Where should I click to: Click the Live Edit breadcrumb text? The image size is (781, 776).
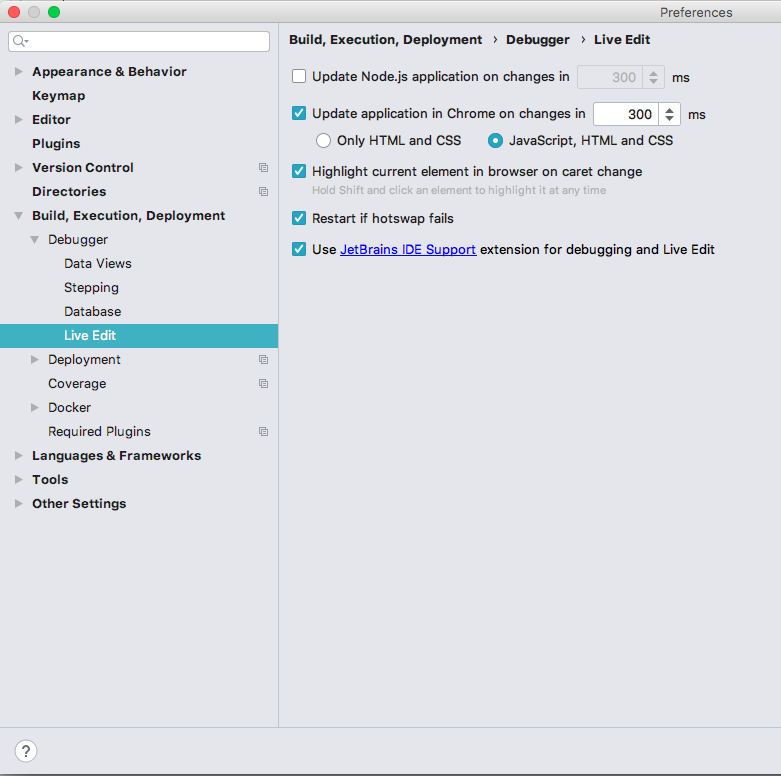(622, 40)
